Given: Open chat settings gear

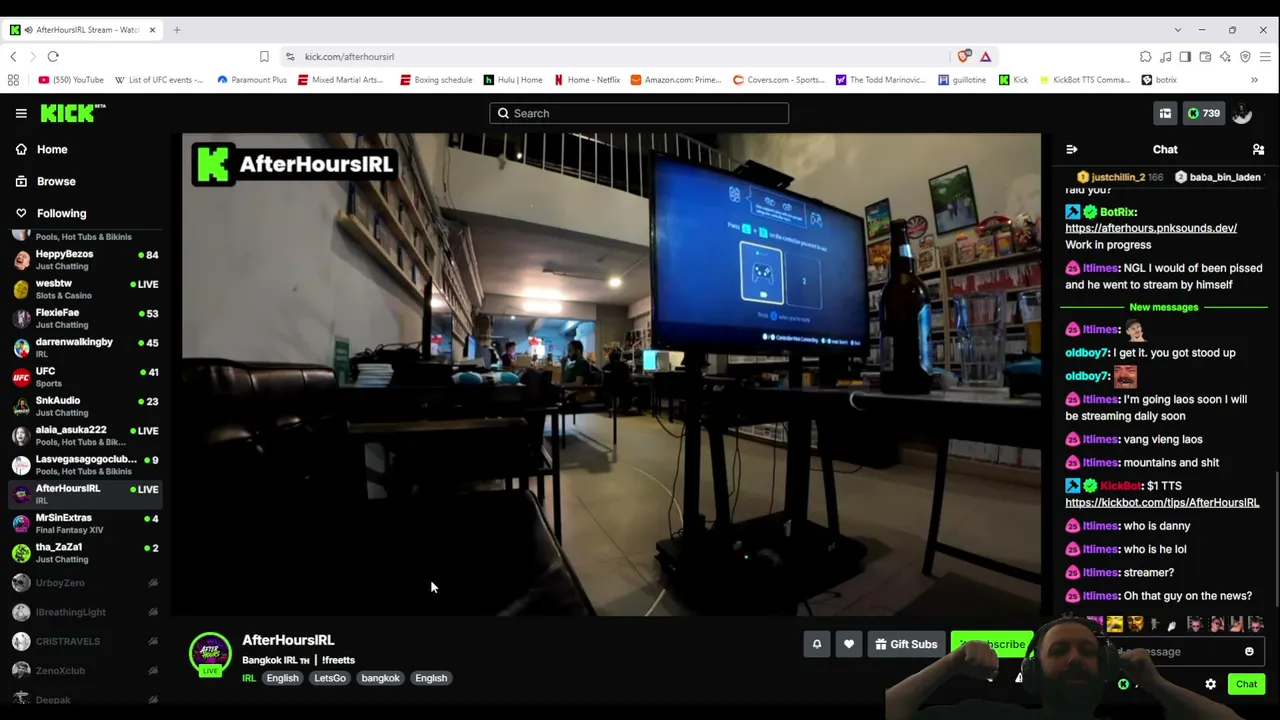Looking at the screenshot, I should [x=1210, y=684].
